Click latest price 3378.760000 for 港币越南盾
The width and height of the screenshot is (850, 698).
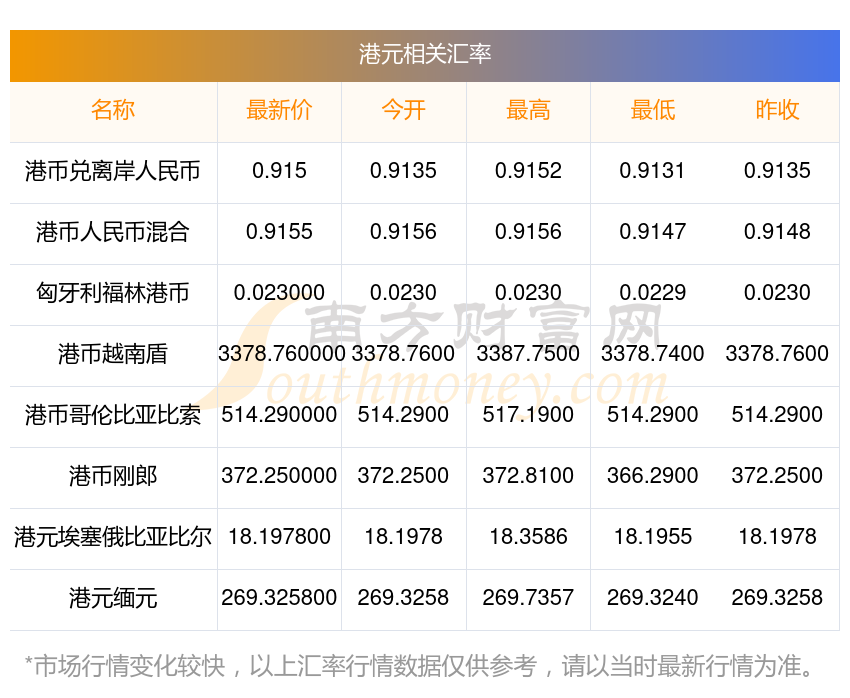[x=281, y=354]
